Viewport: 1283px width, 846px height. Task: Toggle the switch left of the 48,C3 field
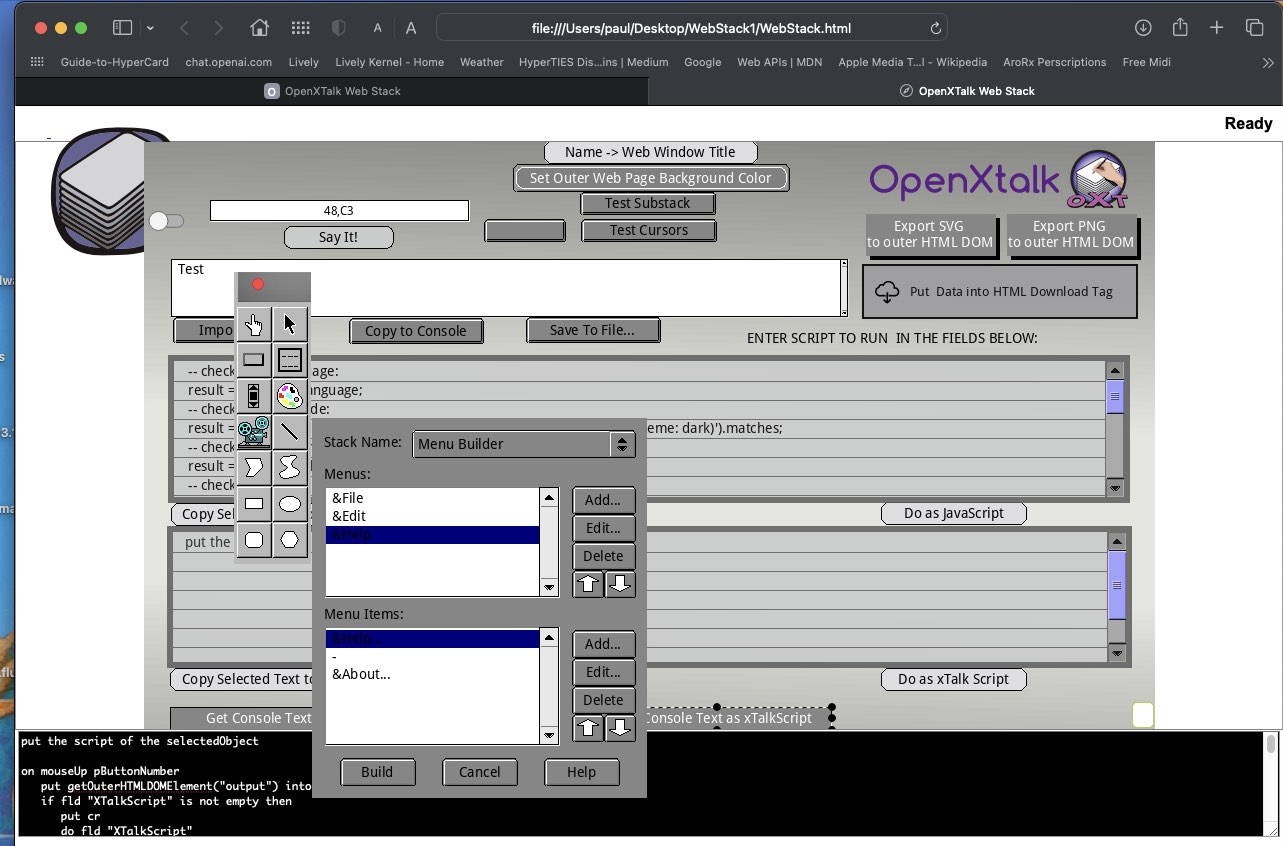pos(166,221)
